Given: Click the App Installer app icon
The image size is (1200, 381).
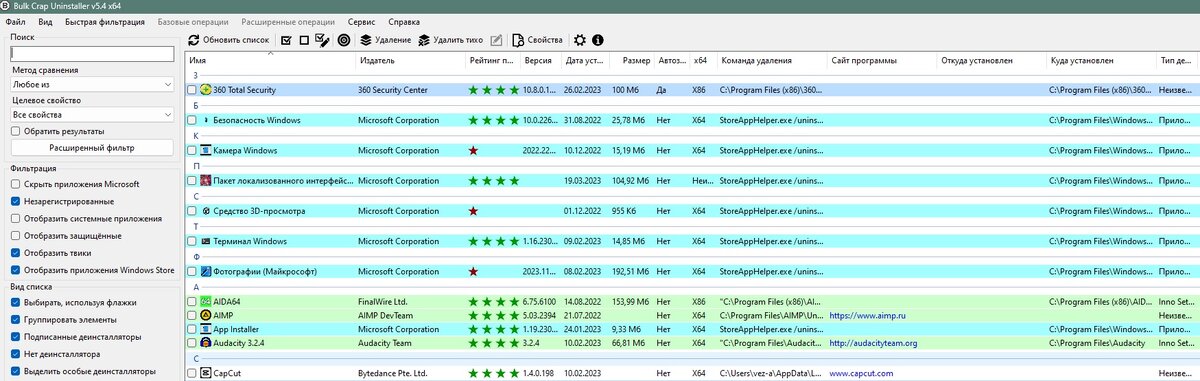Looking at the screenshot, I should [x=206, y=328].
